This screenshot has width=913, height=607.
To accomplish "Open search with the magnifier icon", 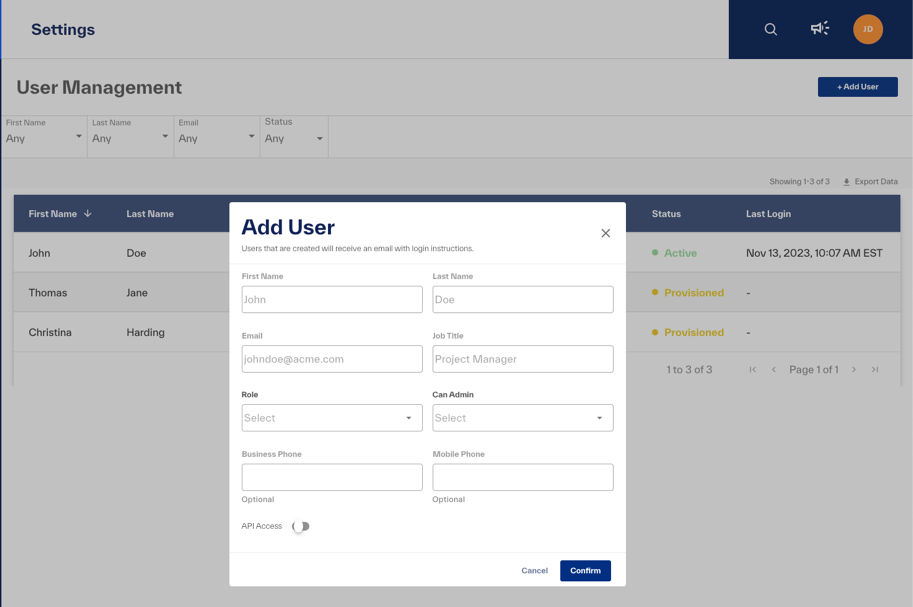I will click(770, 29).
